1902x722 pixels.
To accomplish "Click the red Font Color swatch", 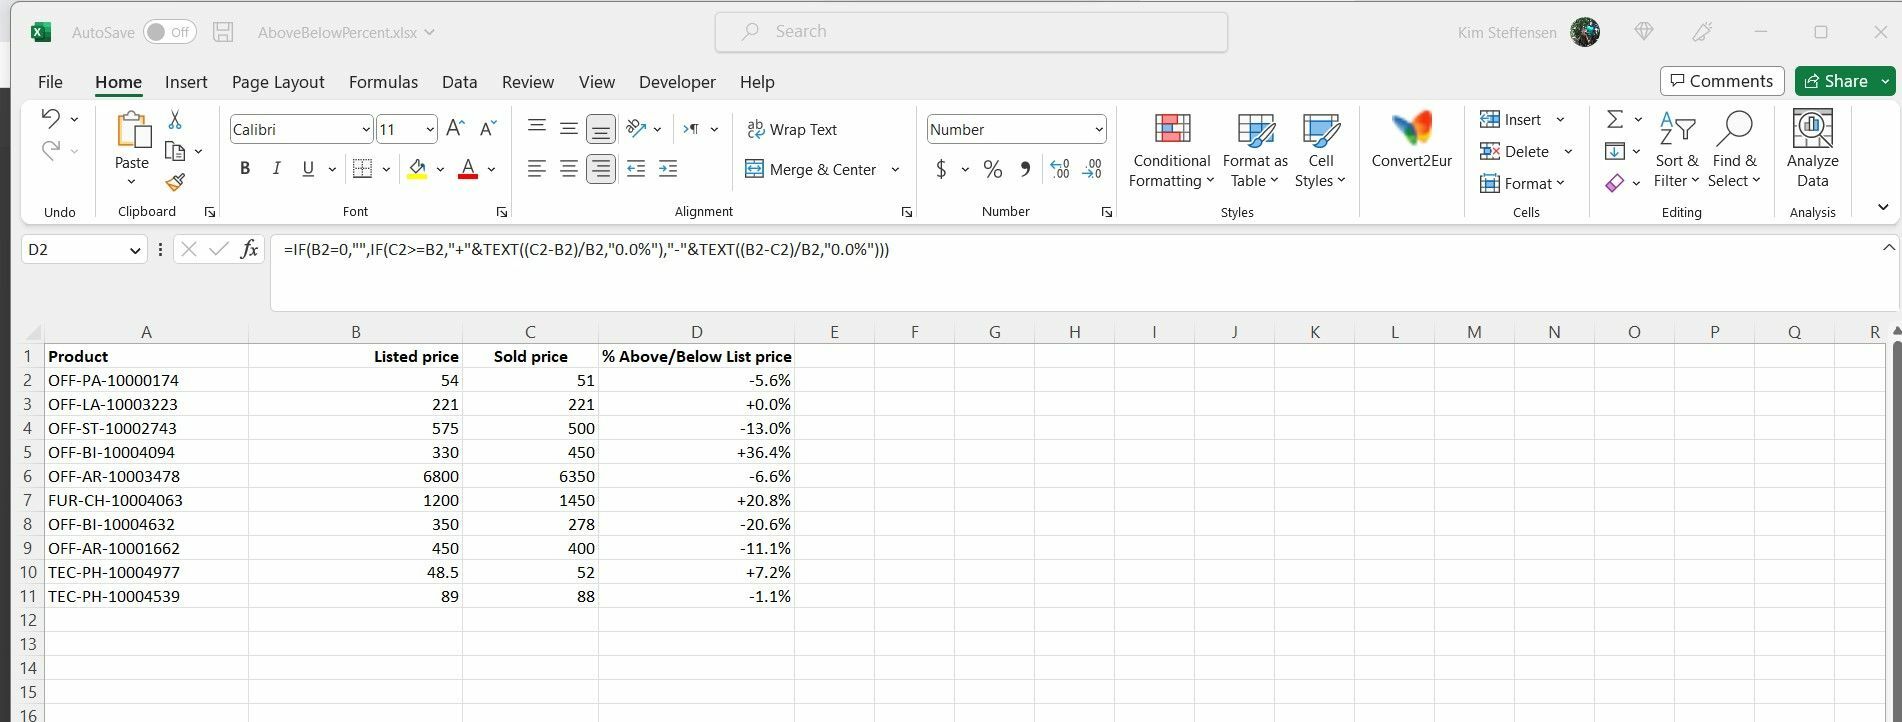I will pos(467,169).
